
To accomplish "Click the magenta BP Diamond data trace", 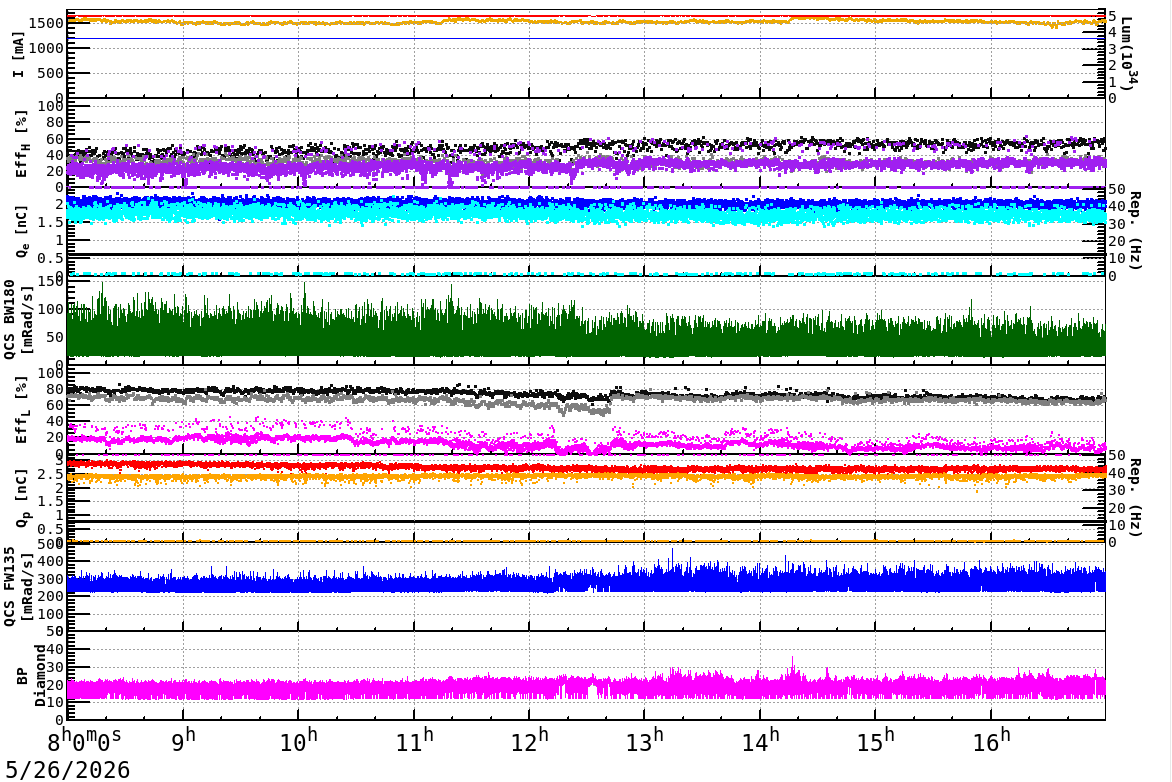I will pyautogui.click(x=585, y=687).
